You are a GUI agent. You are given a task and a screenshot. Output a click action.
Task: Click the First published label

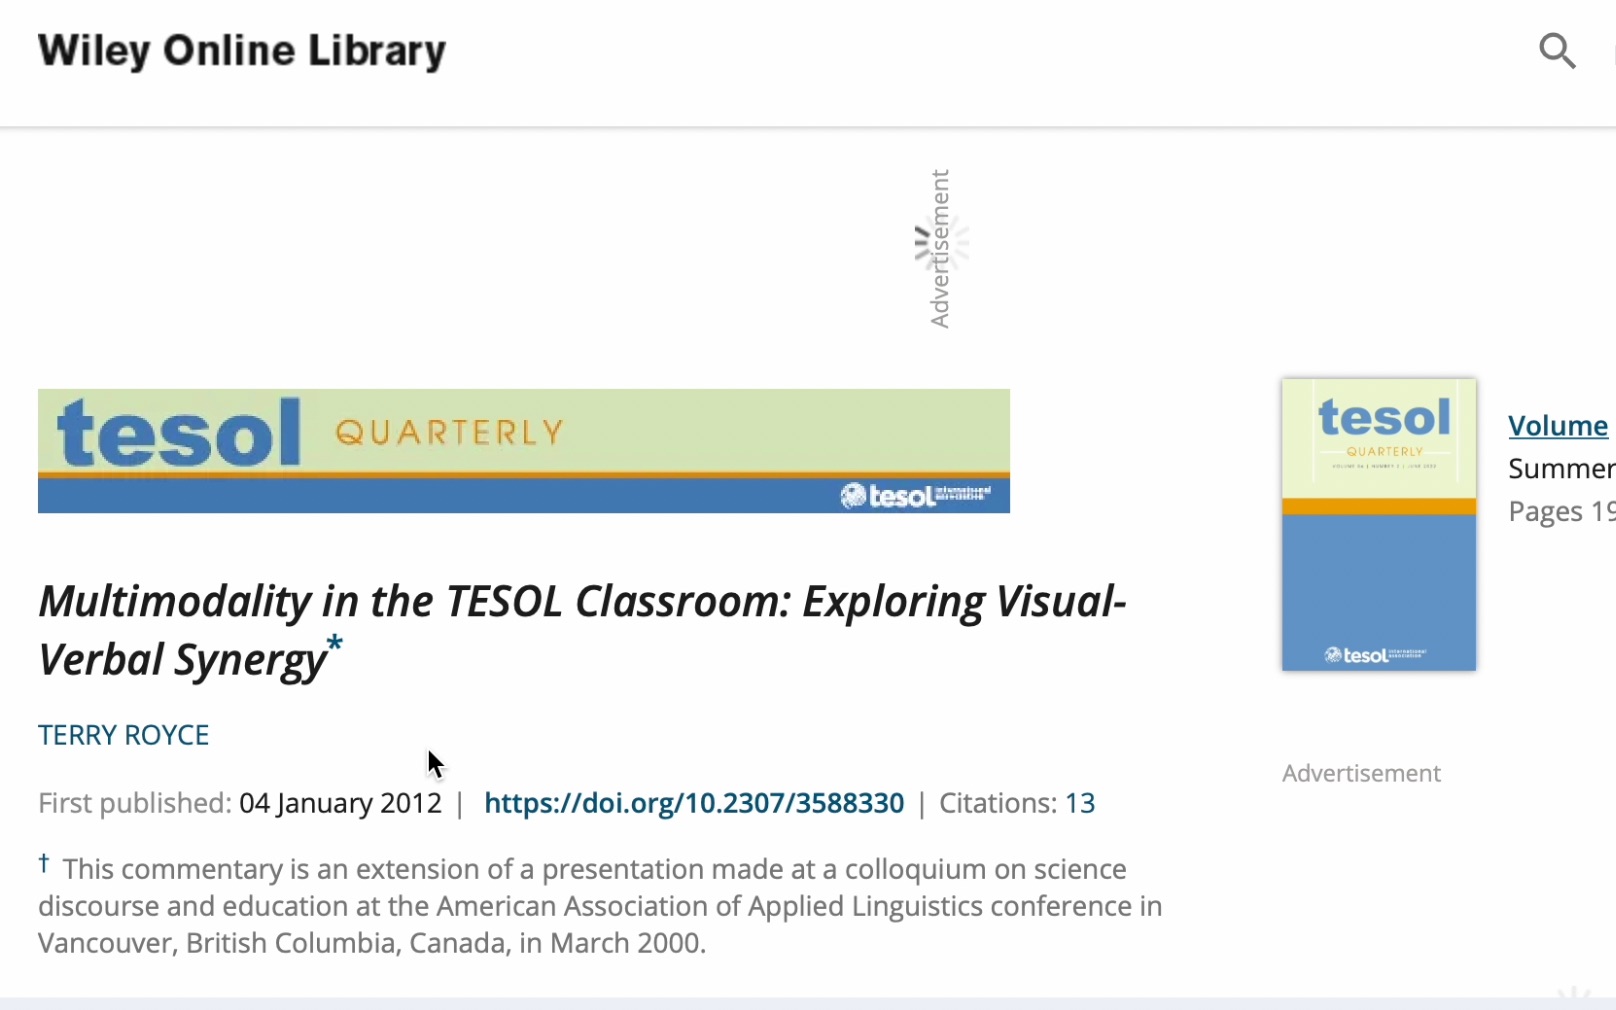134,803
